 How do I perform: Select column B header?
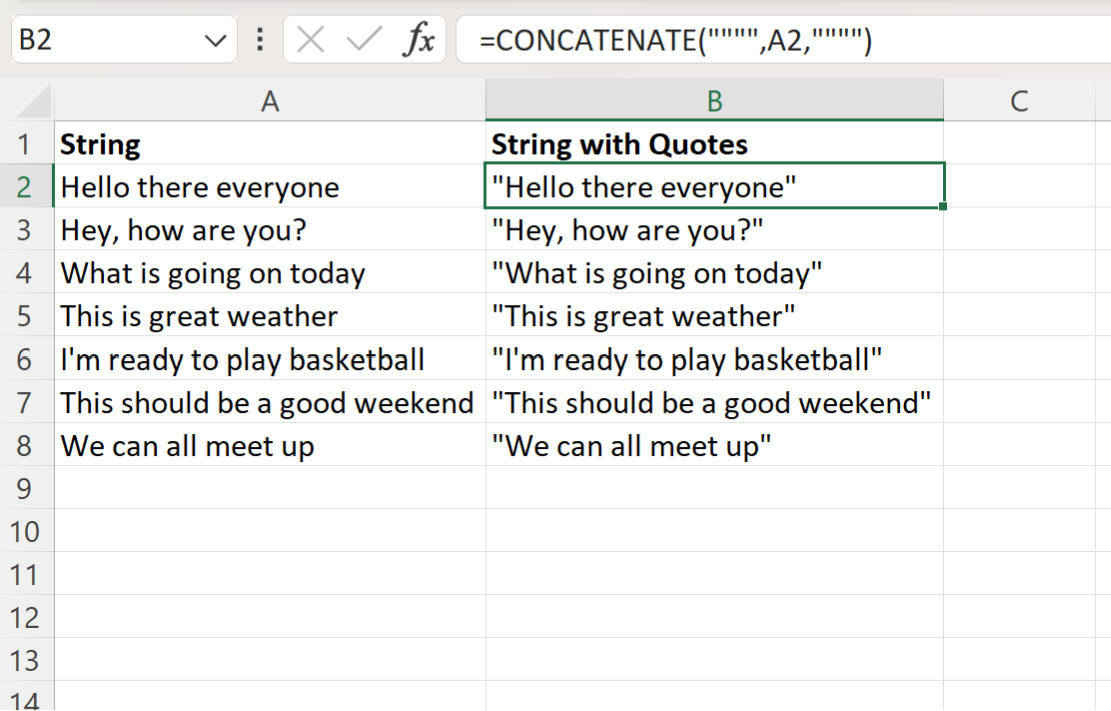[713, 100]
